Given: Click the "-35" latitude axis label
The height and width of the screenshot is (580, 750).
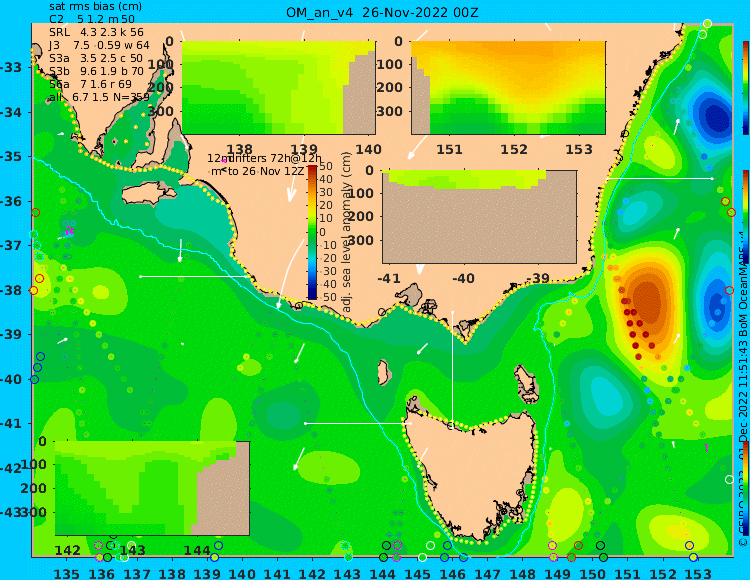Looking at the screenshot, I should tap(11, 157).
